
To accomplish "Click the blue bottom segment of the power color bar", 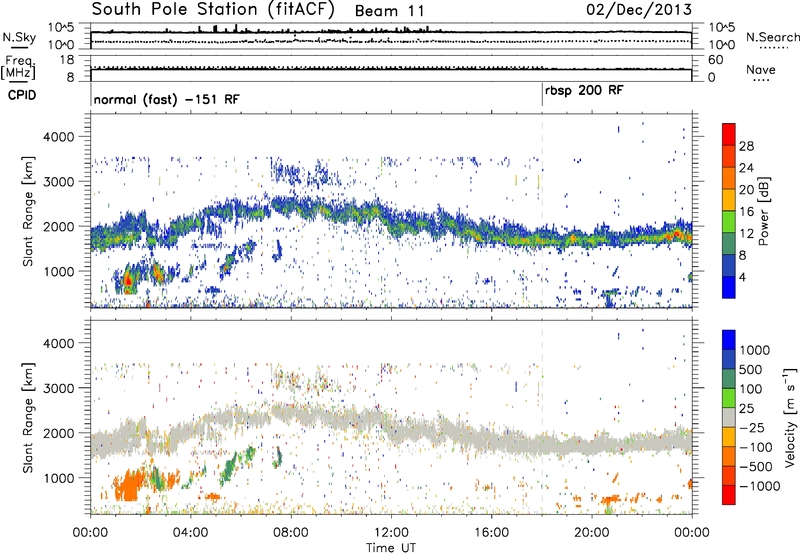I will pos(729,287).
